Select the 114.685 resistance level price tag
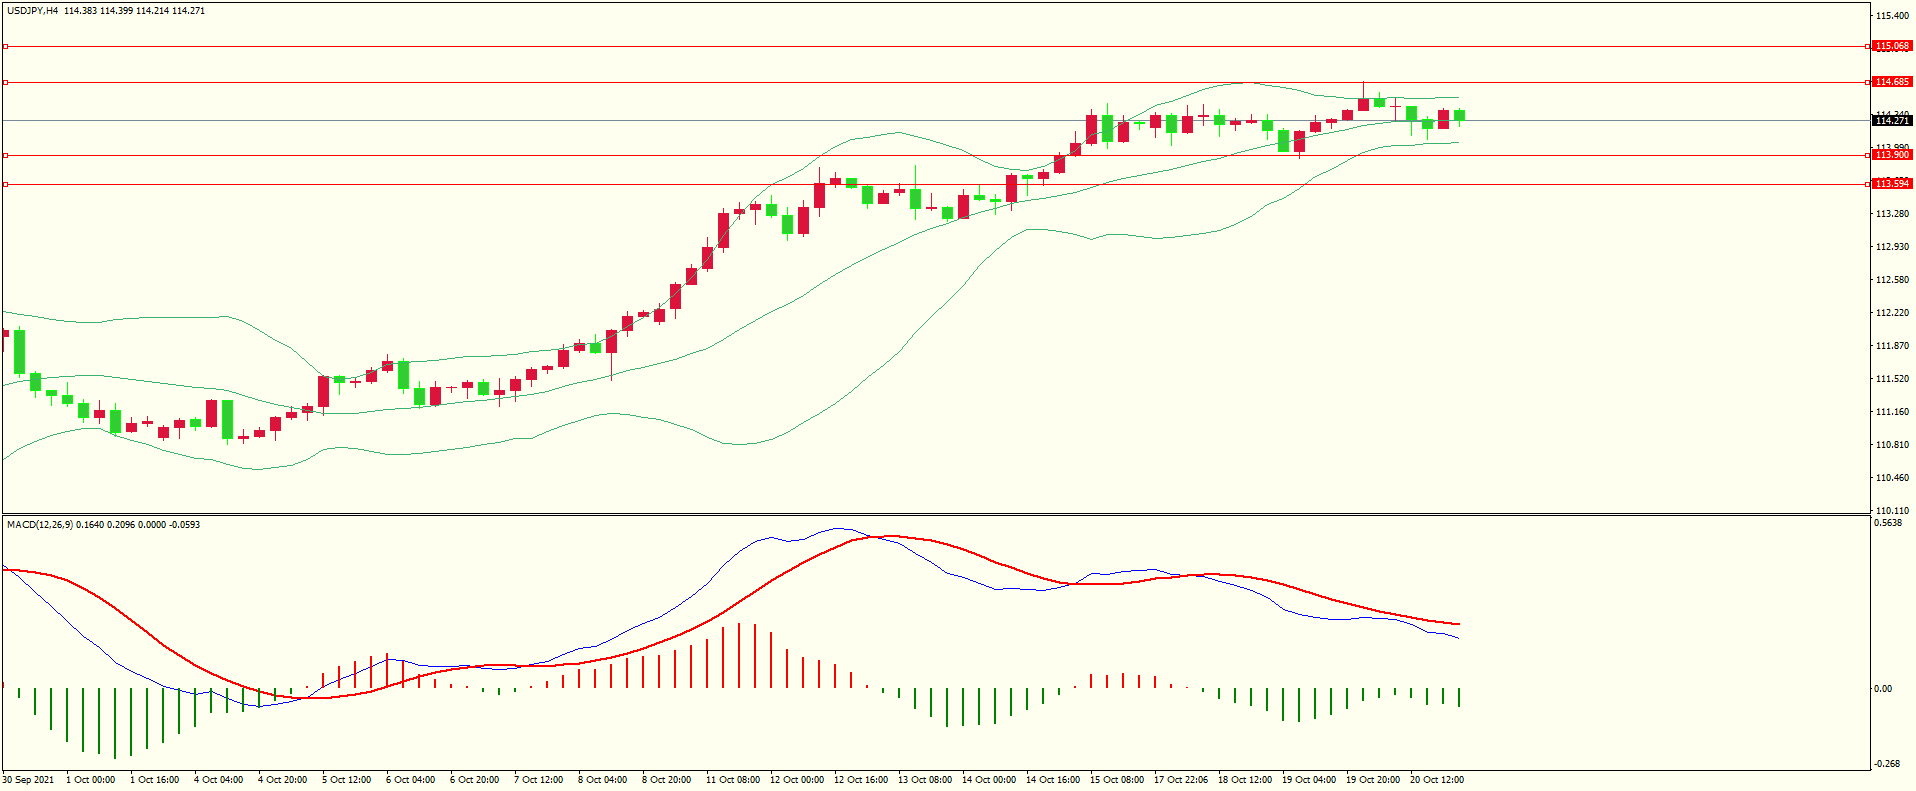This screenshot has height=791, width=1916. (1892, 82)
